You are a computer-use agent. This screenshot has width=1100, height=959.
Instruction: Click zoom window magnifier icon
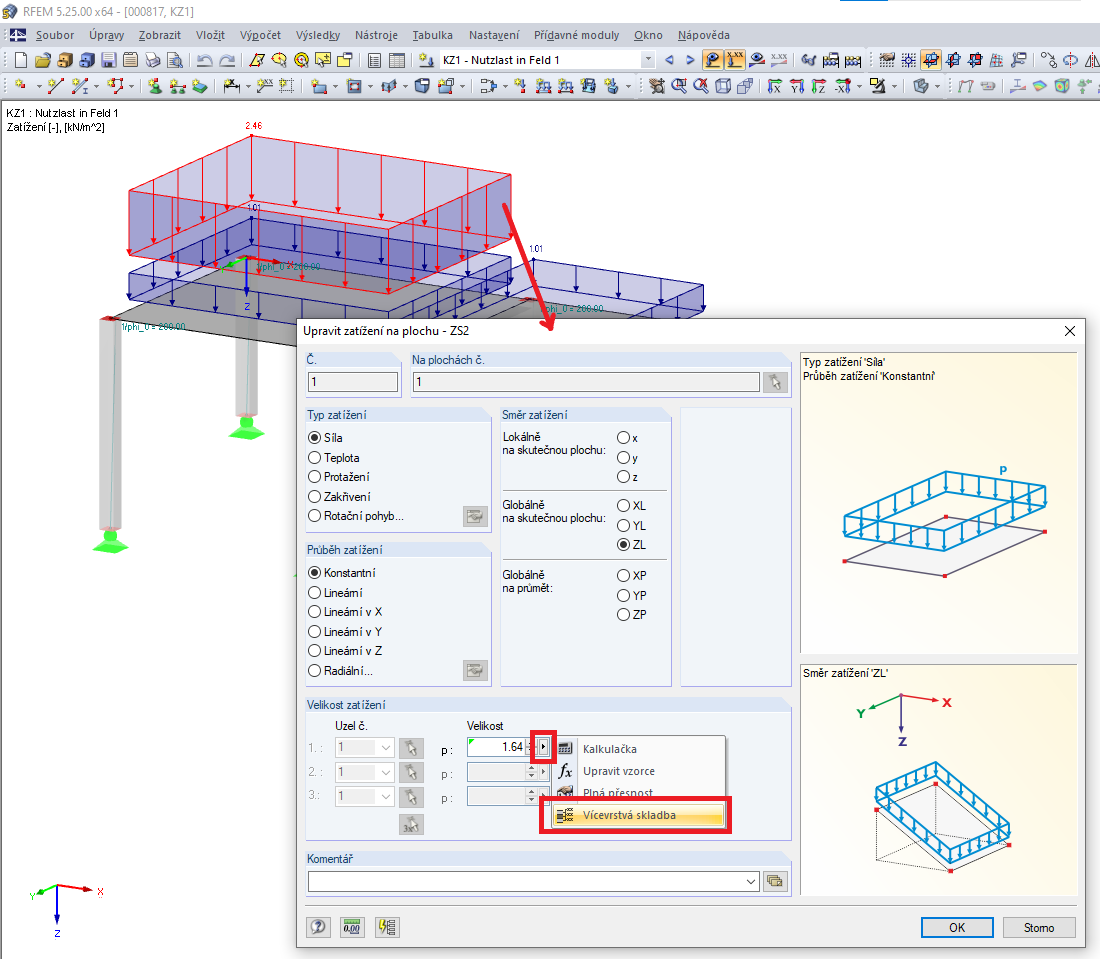678,86
